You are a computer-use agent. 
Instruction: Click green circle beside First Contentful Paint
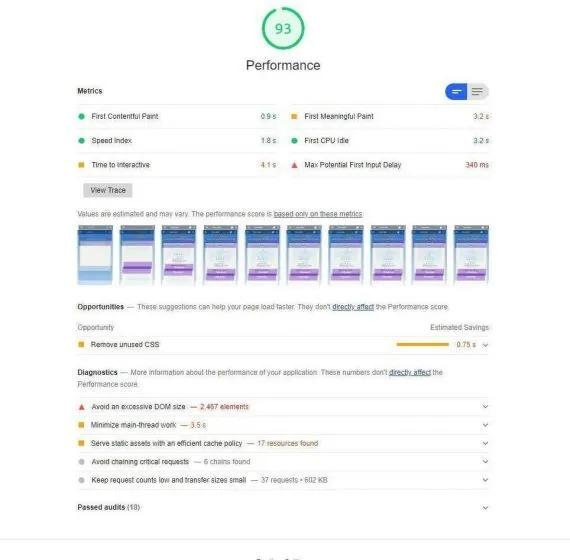(x=81, y=116)
